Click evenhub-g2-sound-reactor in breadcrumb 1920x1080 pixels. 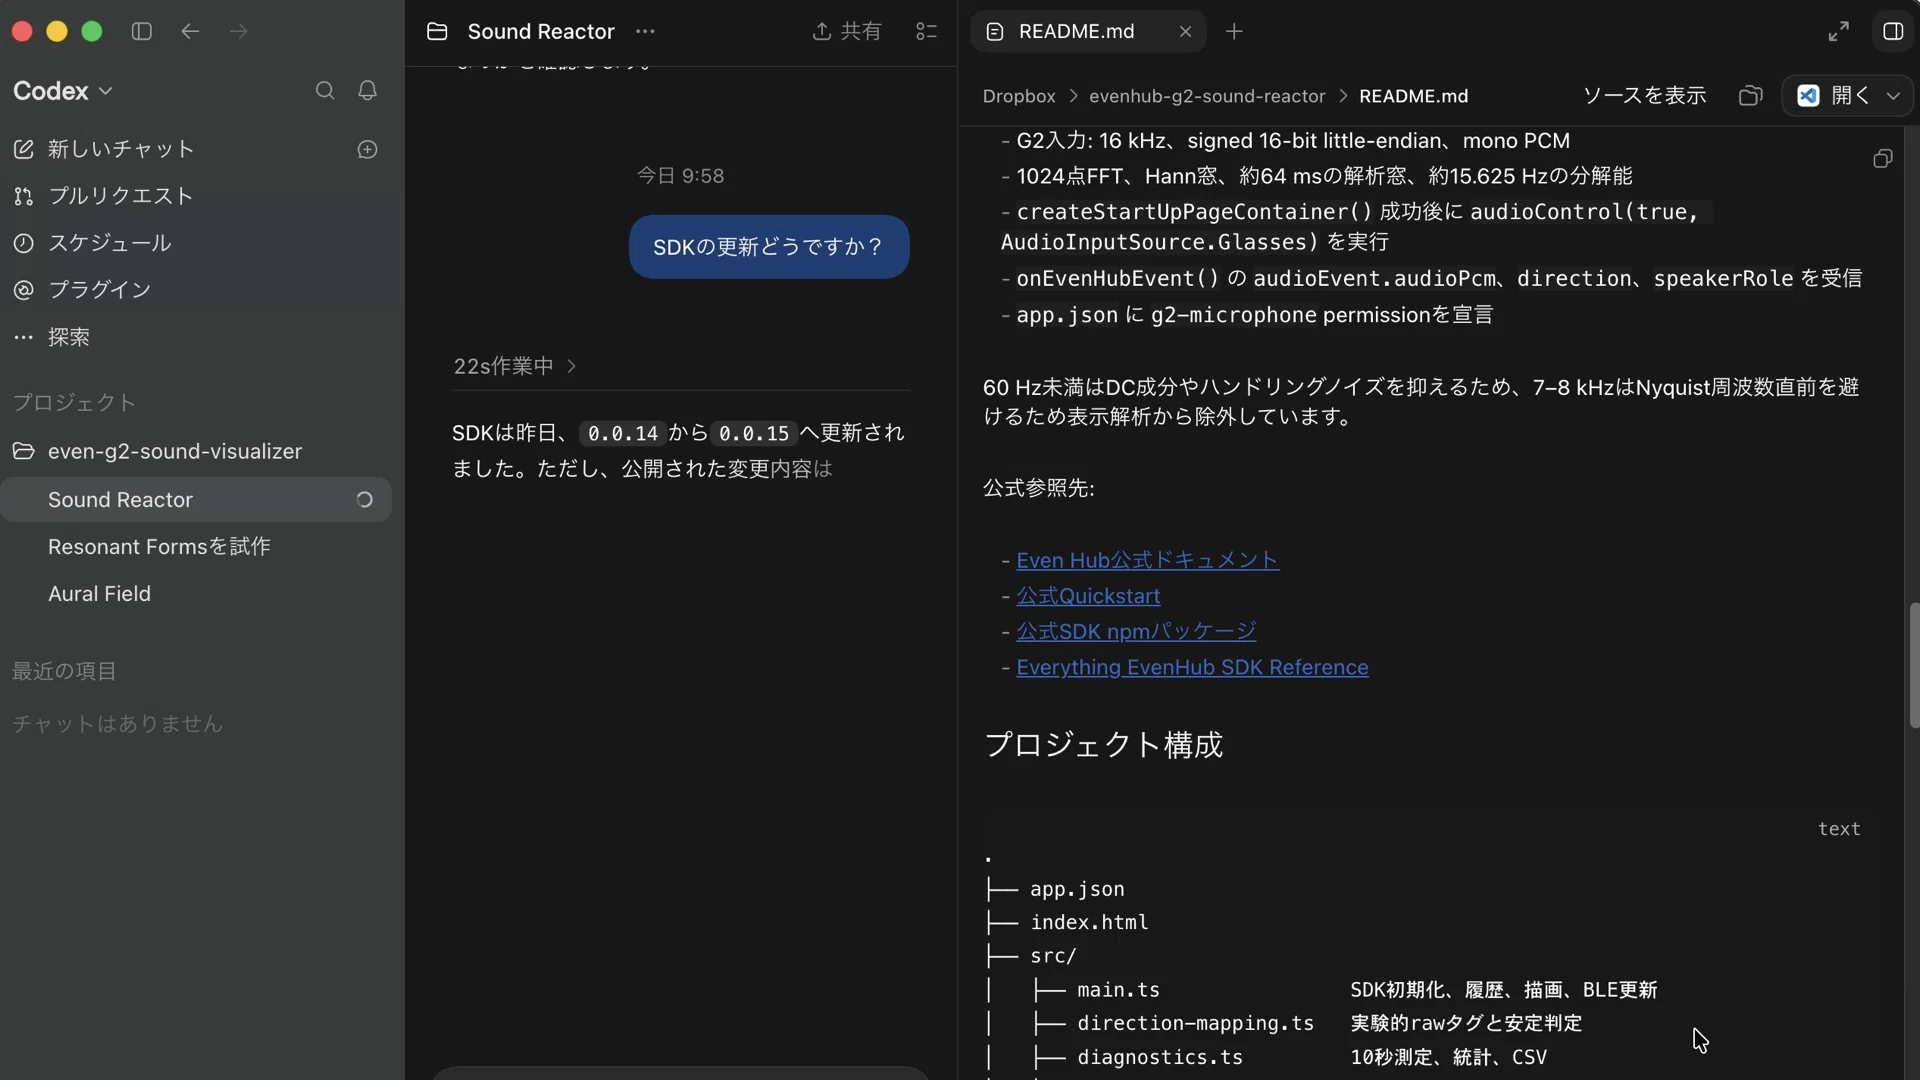click(x=1207, y=96)
